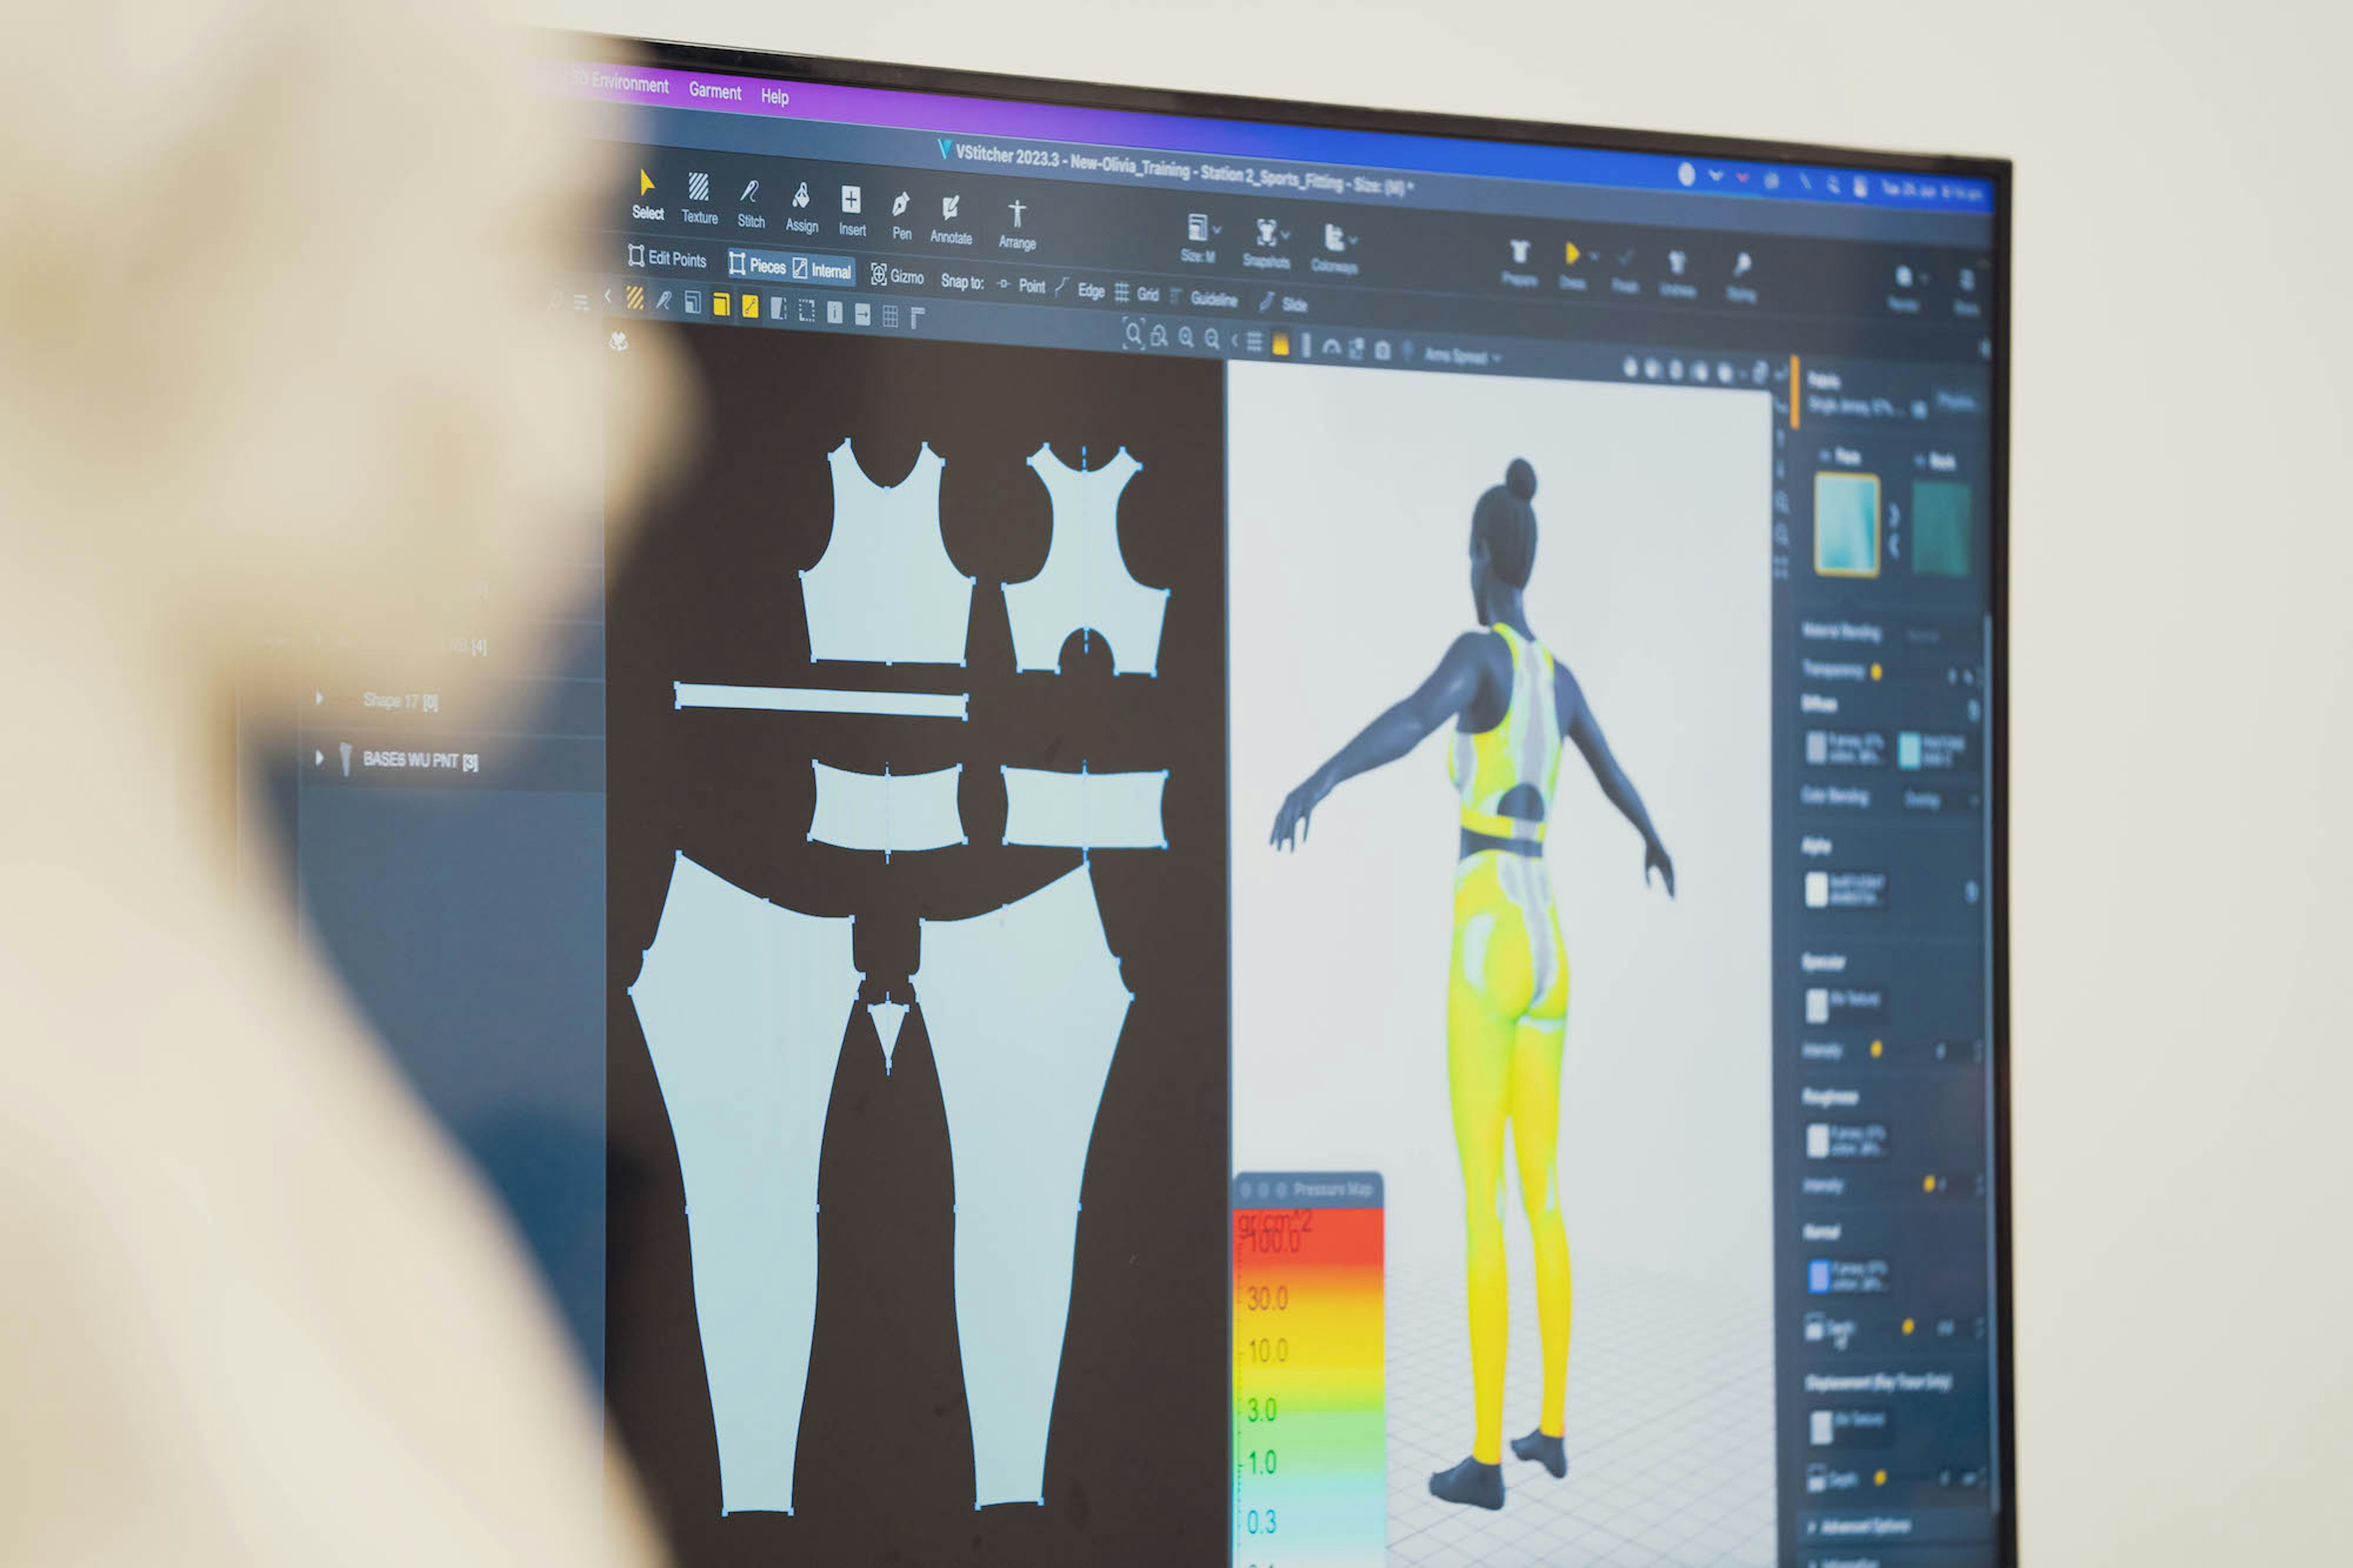Click the grid table icon in the 2D toolbar
Image resolution: width=2353 pixels, height=1568 pixels.
click(890, 317)
